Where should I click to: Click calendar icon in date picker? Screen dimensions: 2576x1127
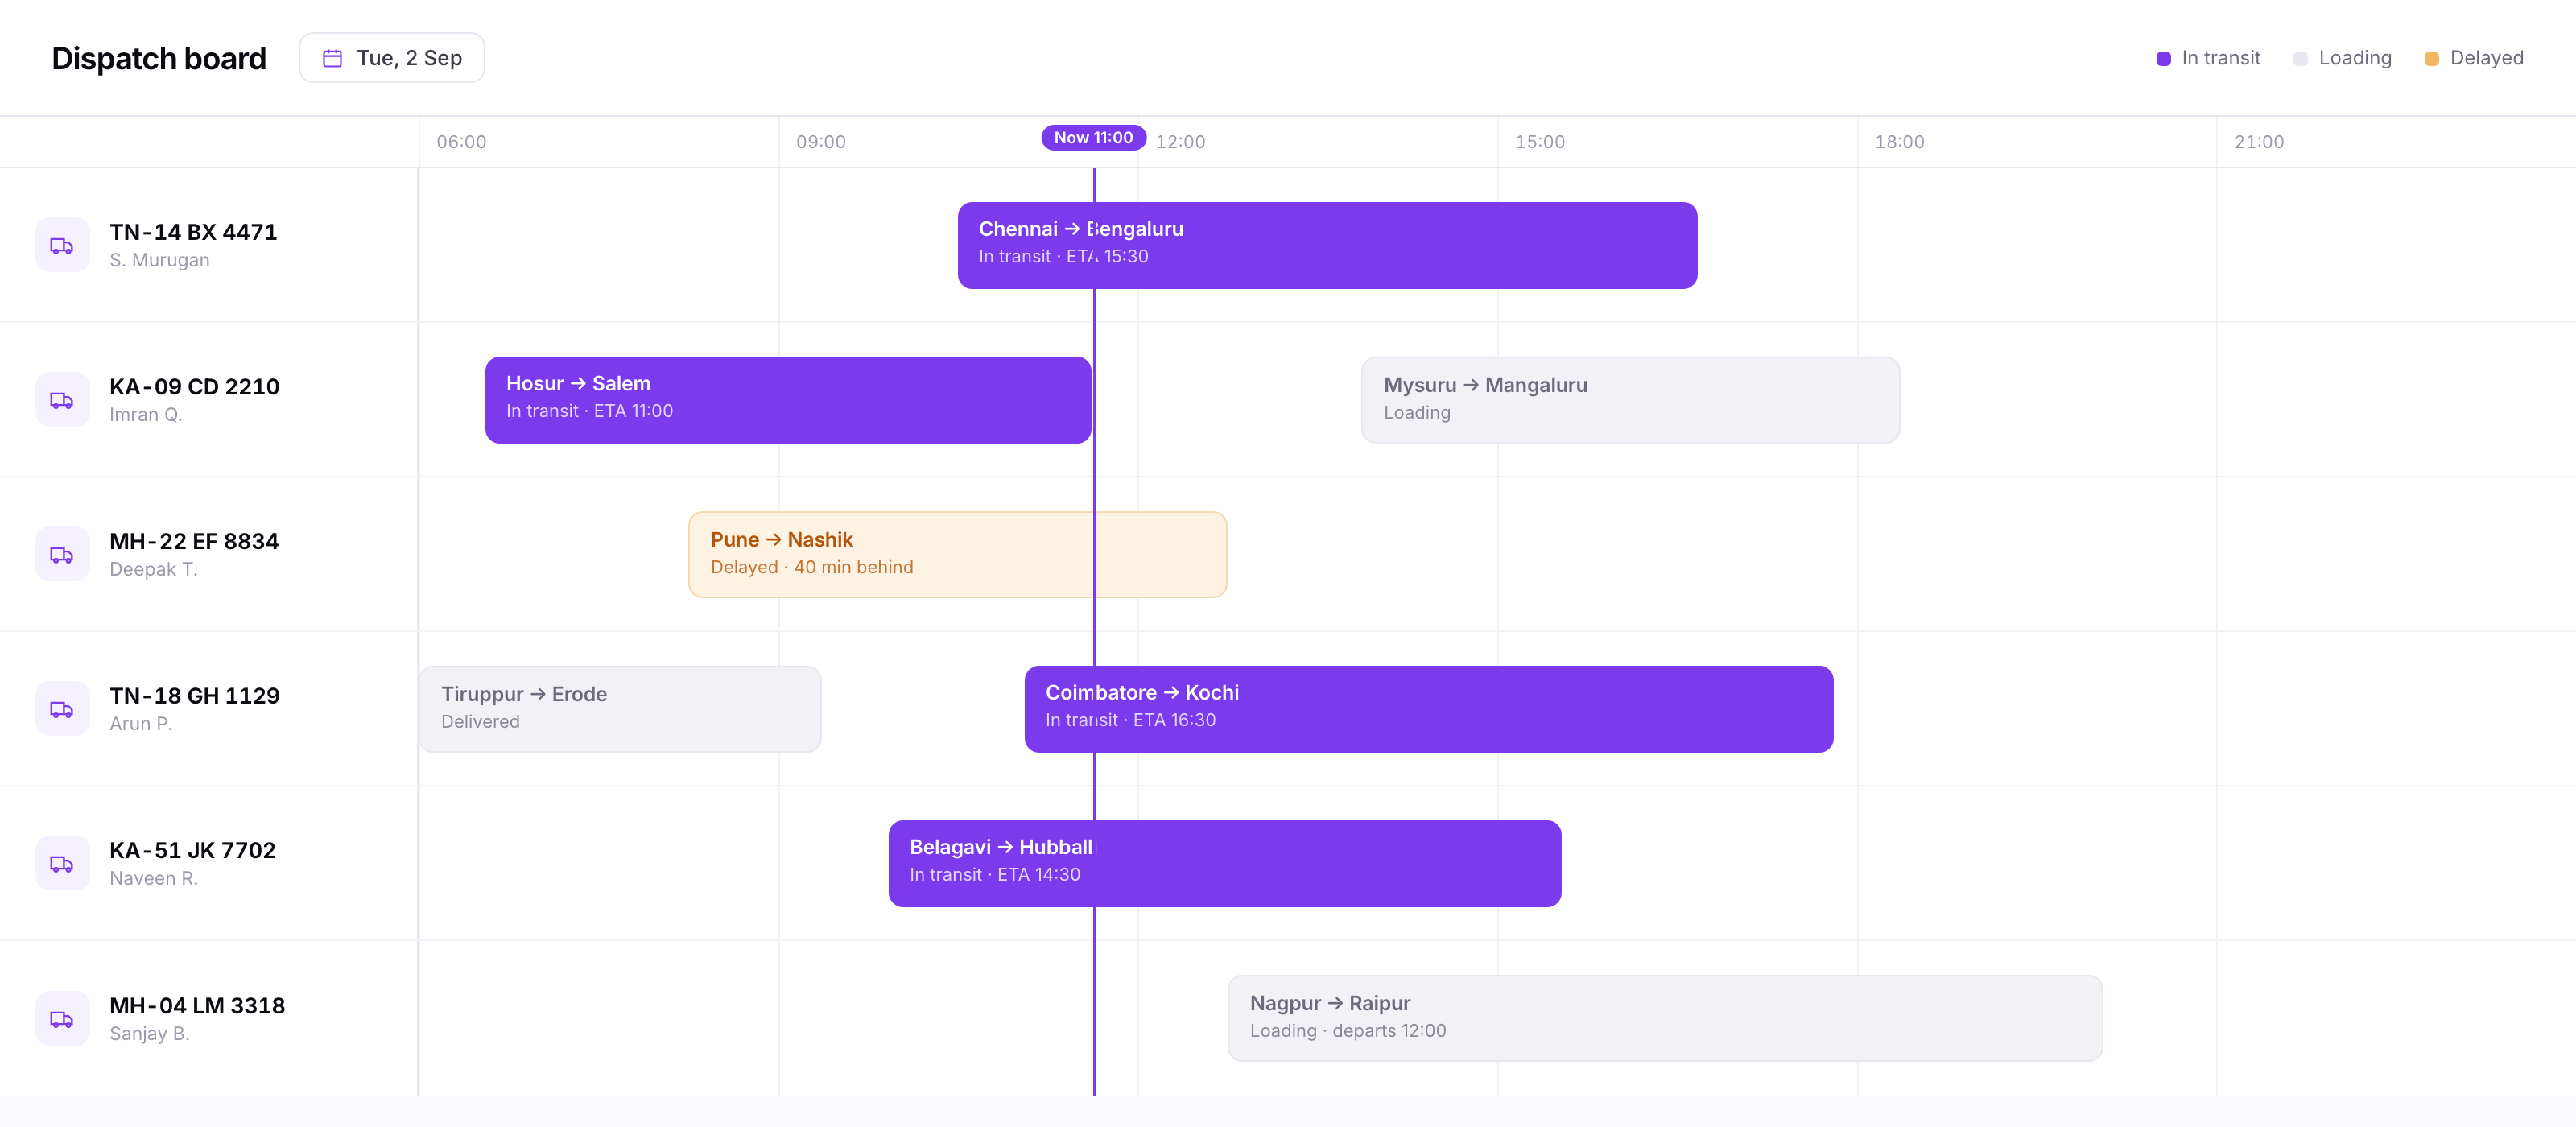pyautogui.click(x=332, y=58)
